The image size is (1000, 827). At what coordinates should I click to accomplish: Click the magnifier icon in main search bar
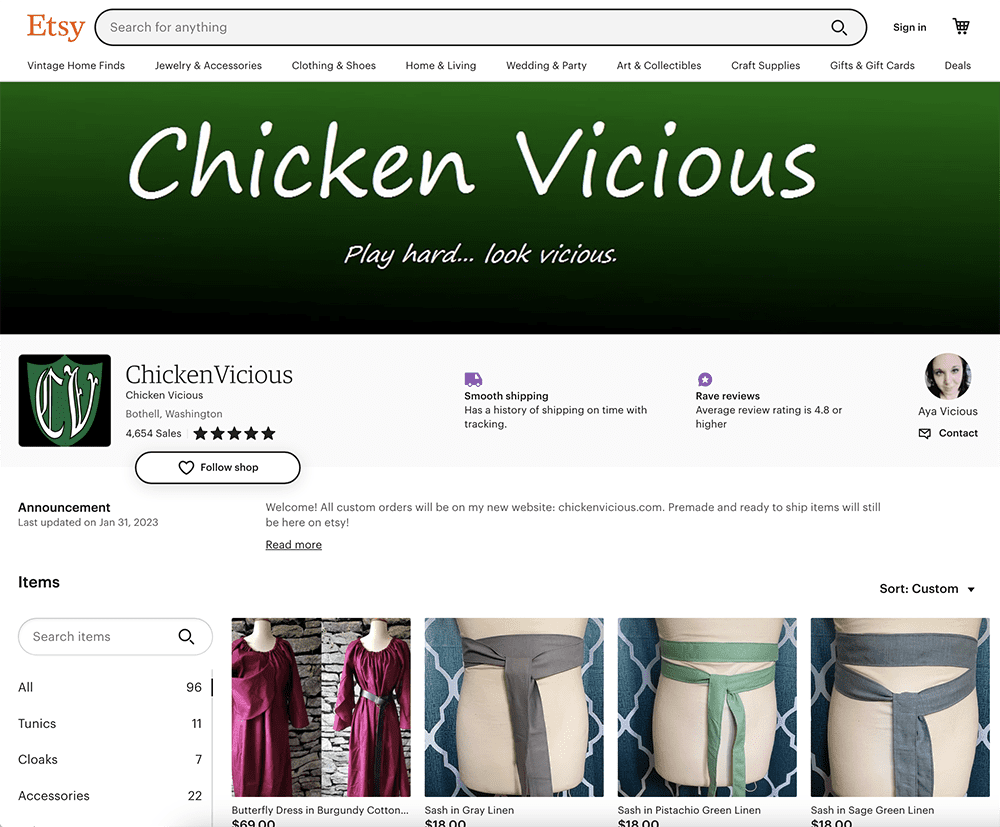[x=839, y=27]
